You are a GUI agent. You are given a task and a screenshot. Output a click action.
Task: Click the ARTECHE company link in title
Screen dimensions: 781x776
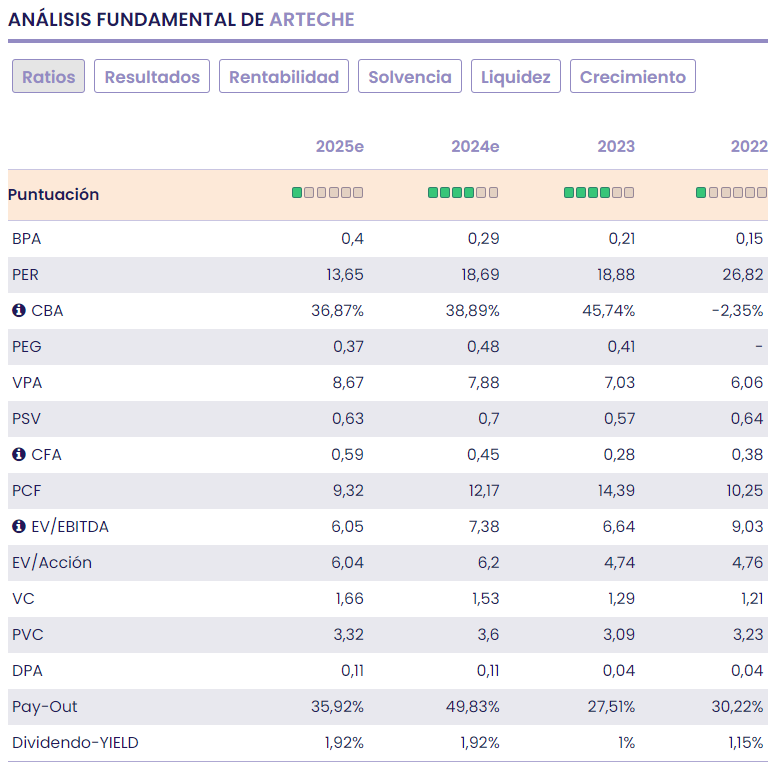point(312,20)
